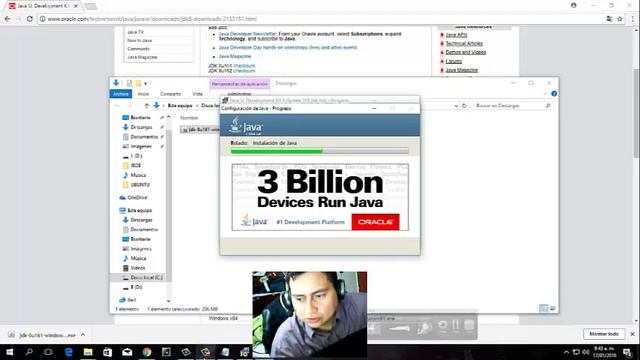
Task: Open Demos and Videos resource link
Action: [465, 52]
